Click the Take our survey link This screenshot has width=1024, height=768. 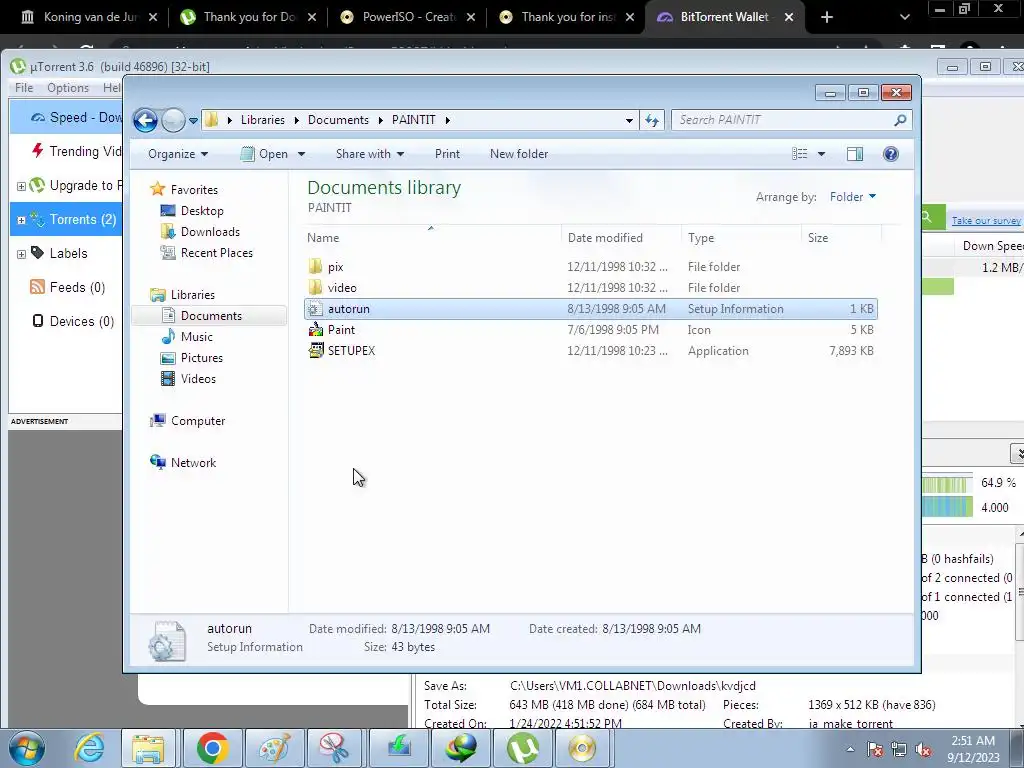click(x=985, y=221)
